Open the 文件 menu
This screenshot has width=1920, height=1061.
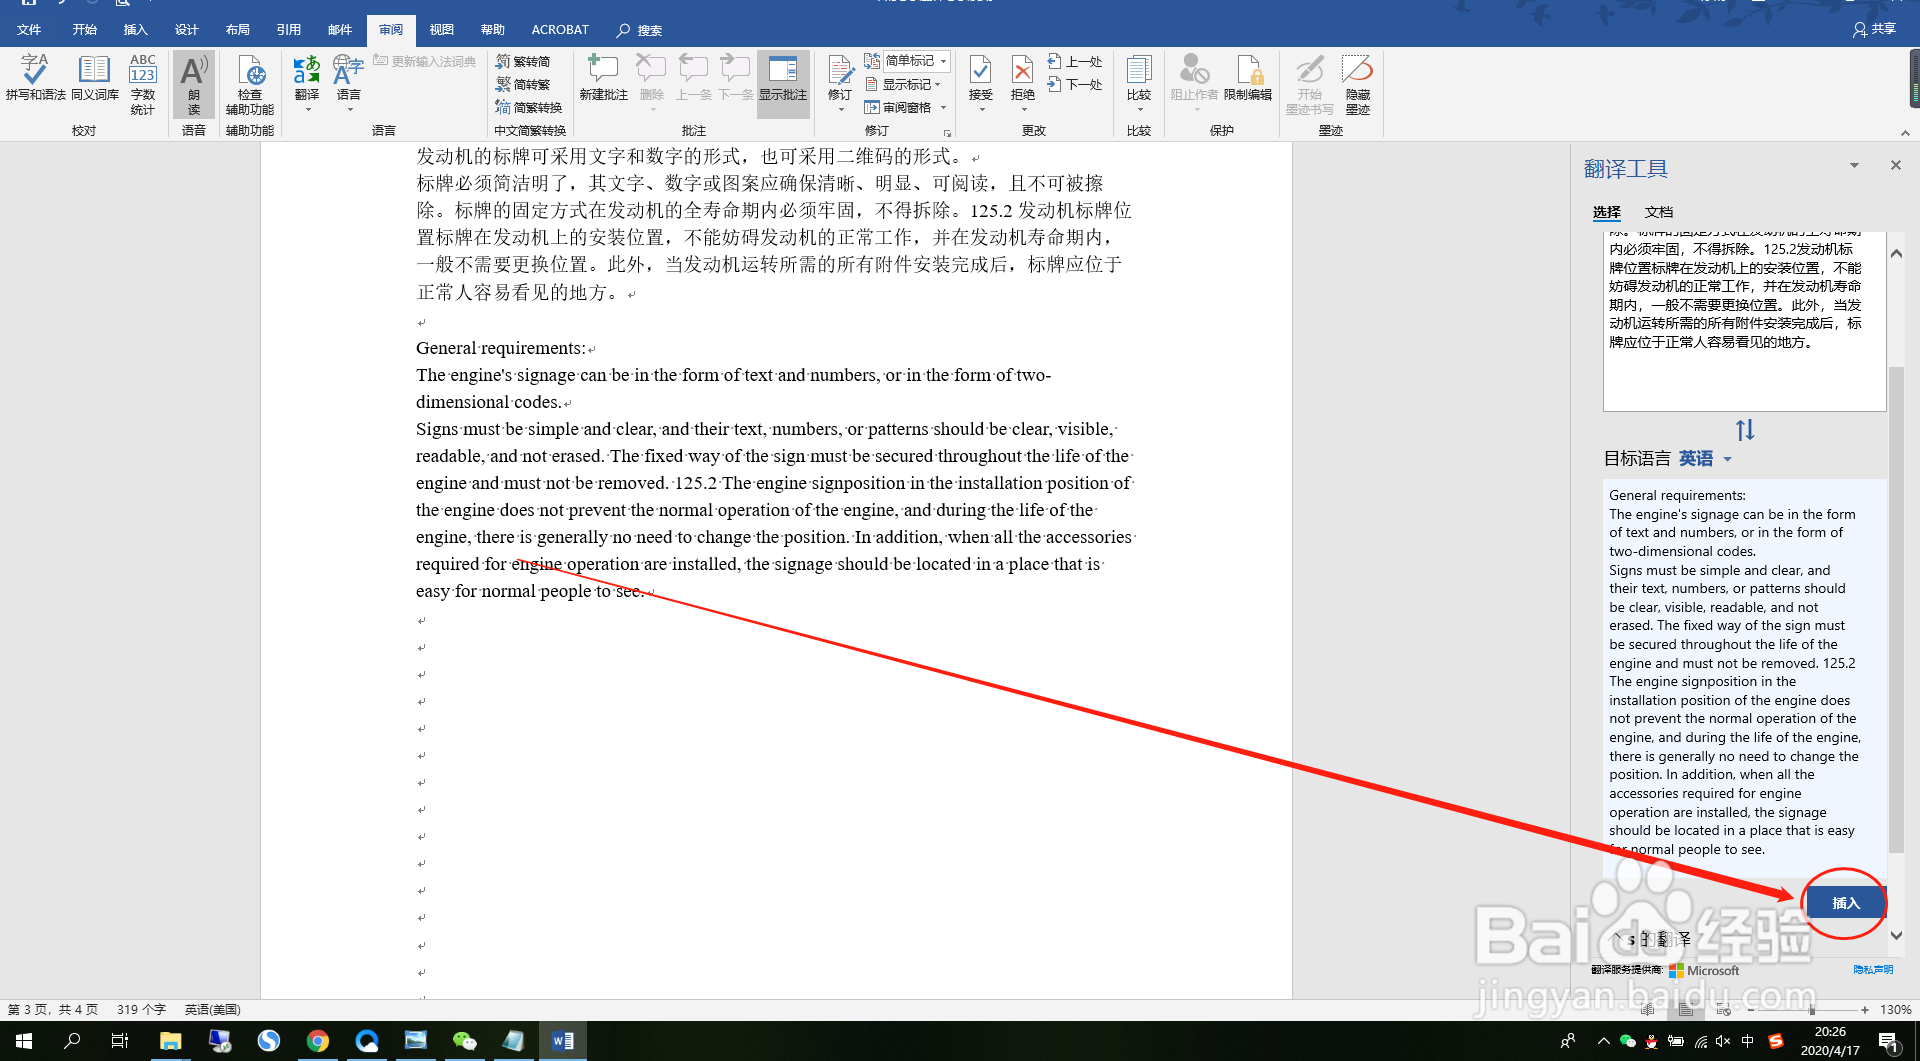click(x=29, y=30)
